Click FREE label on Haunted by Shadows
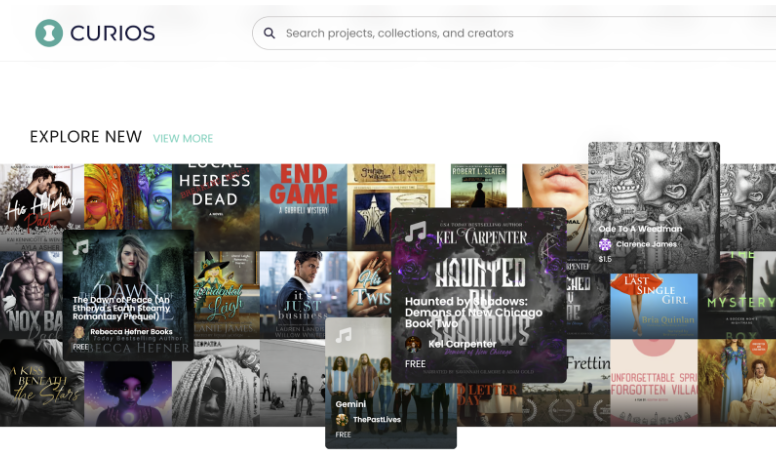 click(x=415, y=364)
